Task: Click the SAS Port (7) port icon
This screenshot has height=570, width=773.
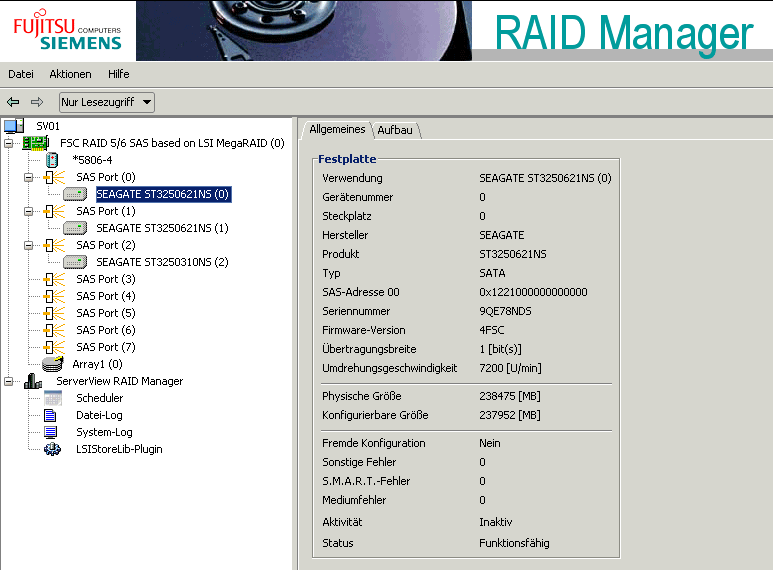Action: pos(54,347)
